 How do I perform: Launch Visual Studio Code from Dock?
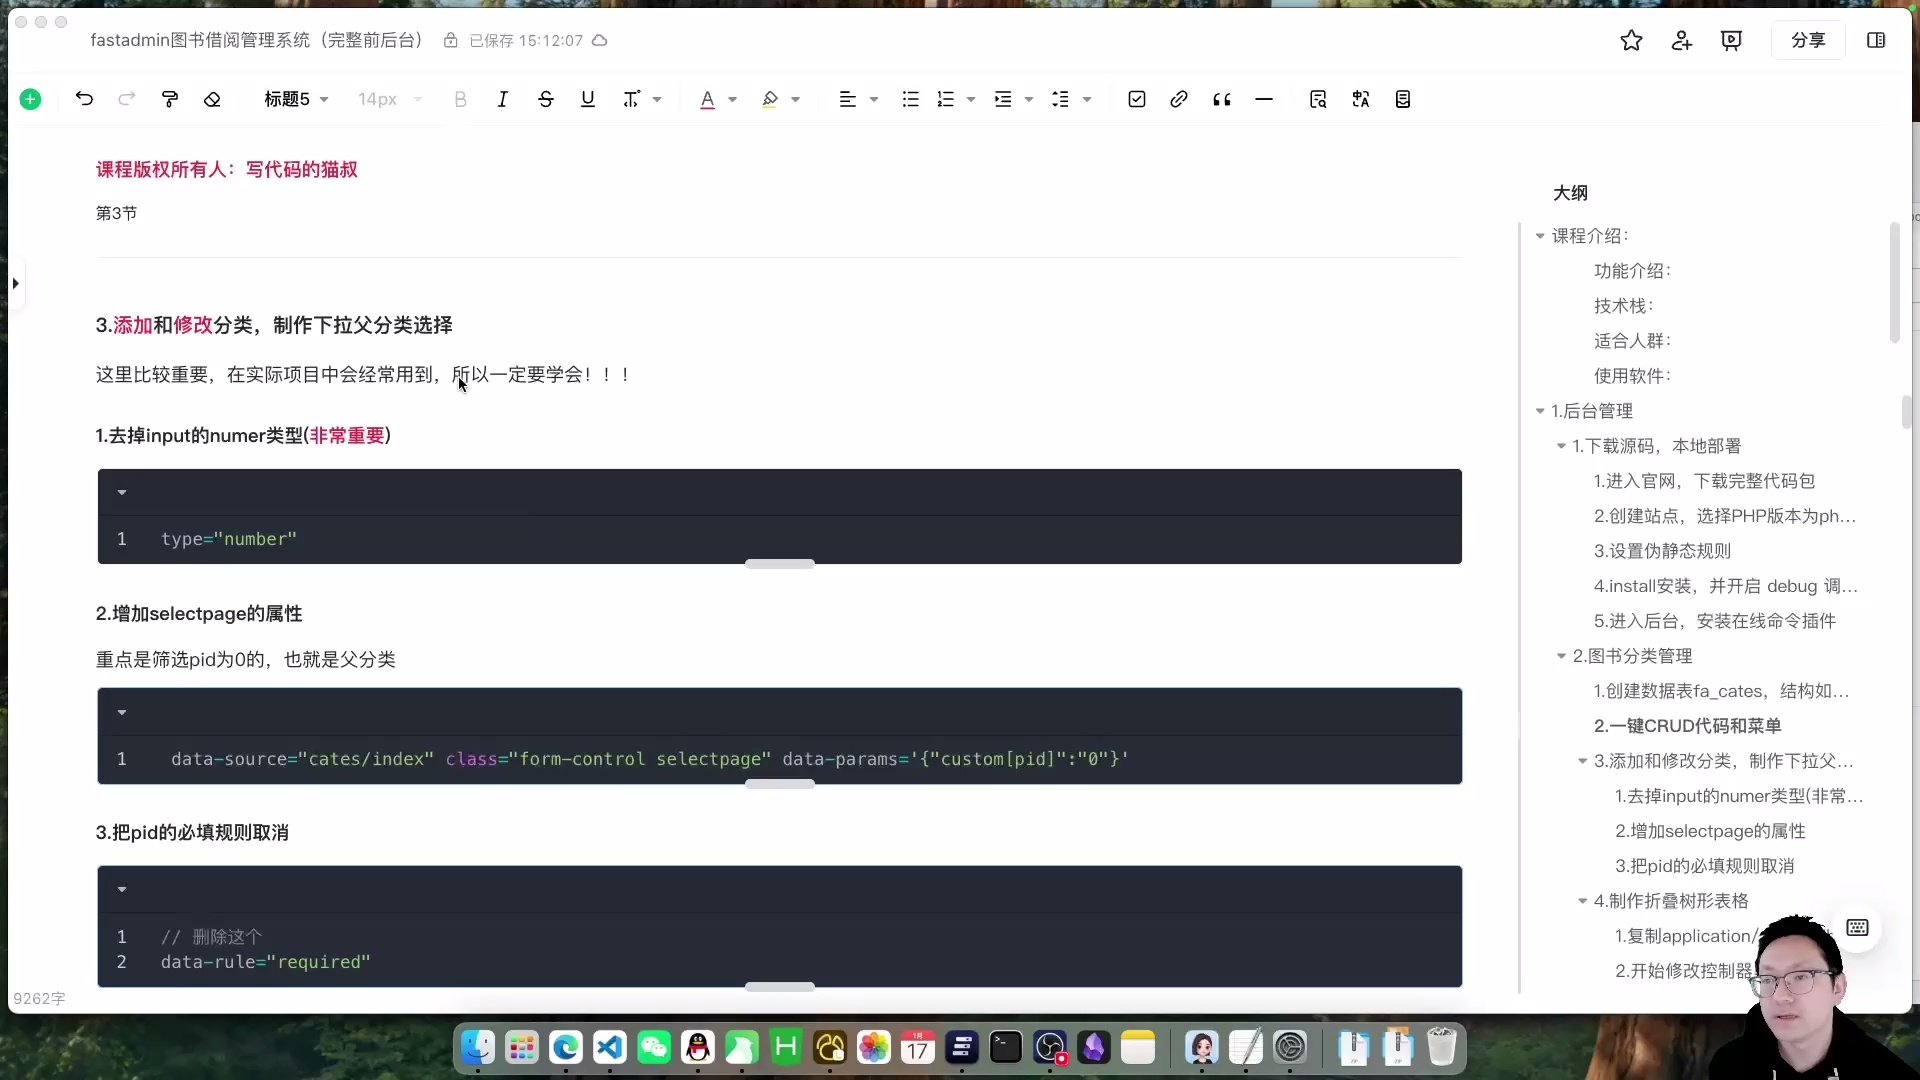click(x=610, y=1047)
